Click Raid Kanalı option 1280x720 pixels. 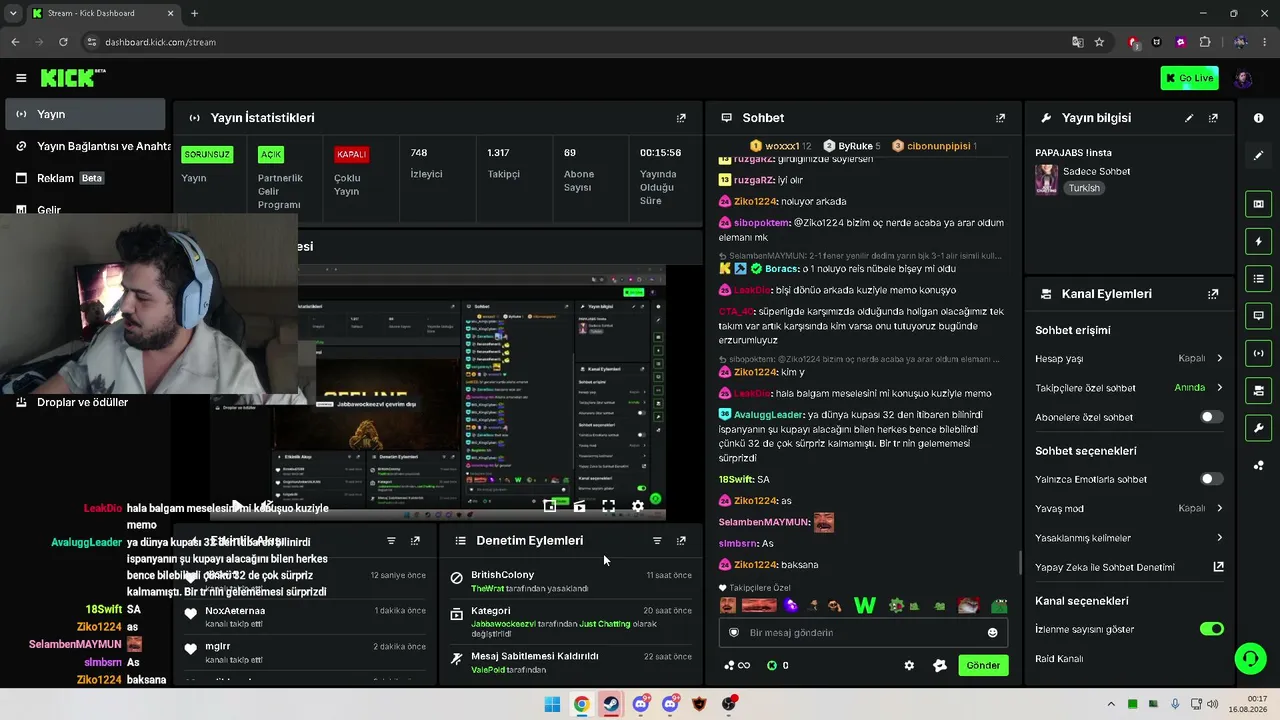[x=1059, y=659]
